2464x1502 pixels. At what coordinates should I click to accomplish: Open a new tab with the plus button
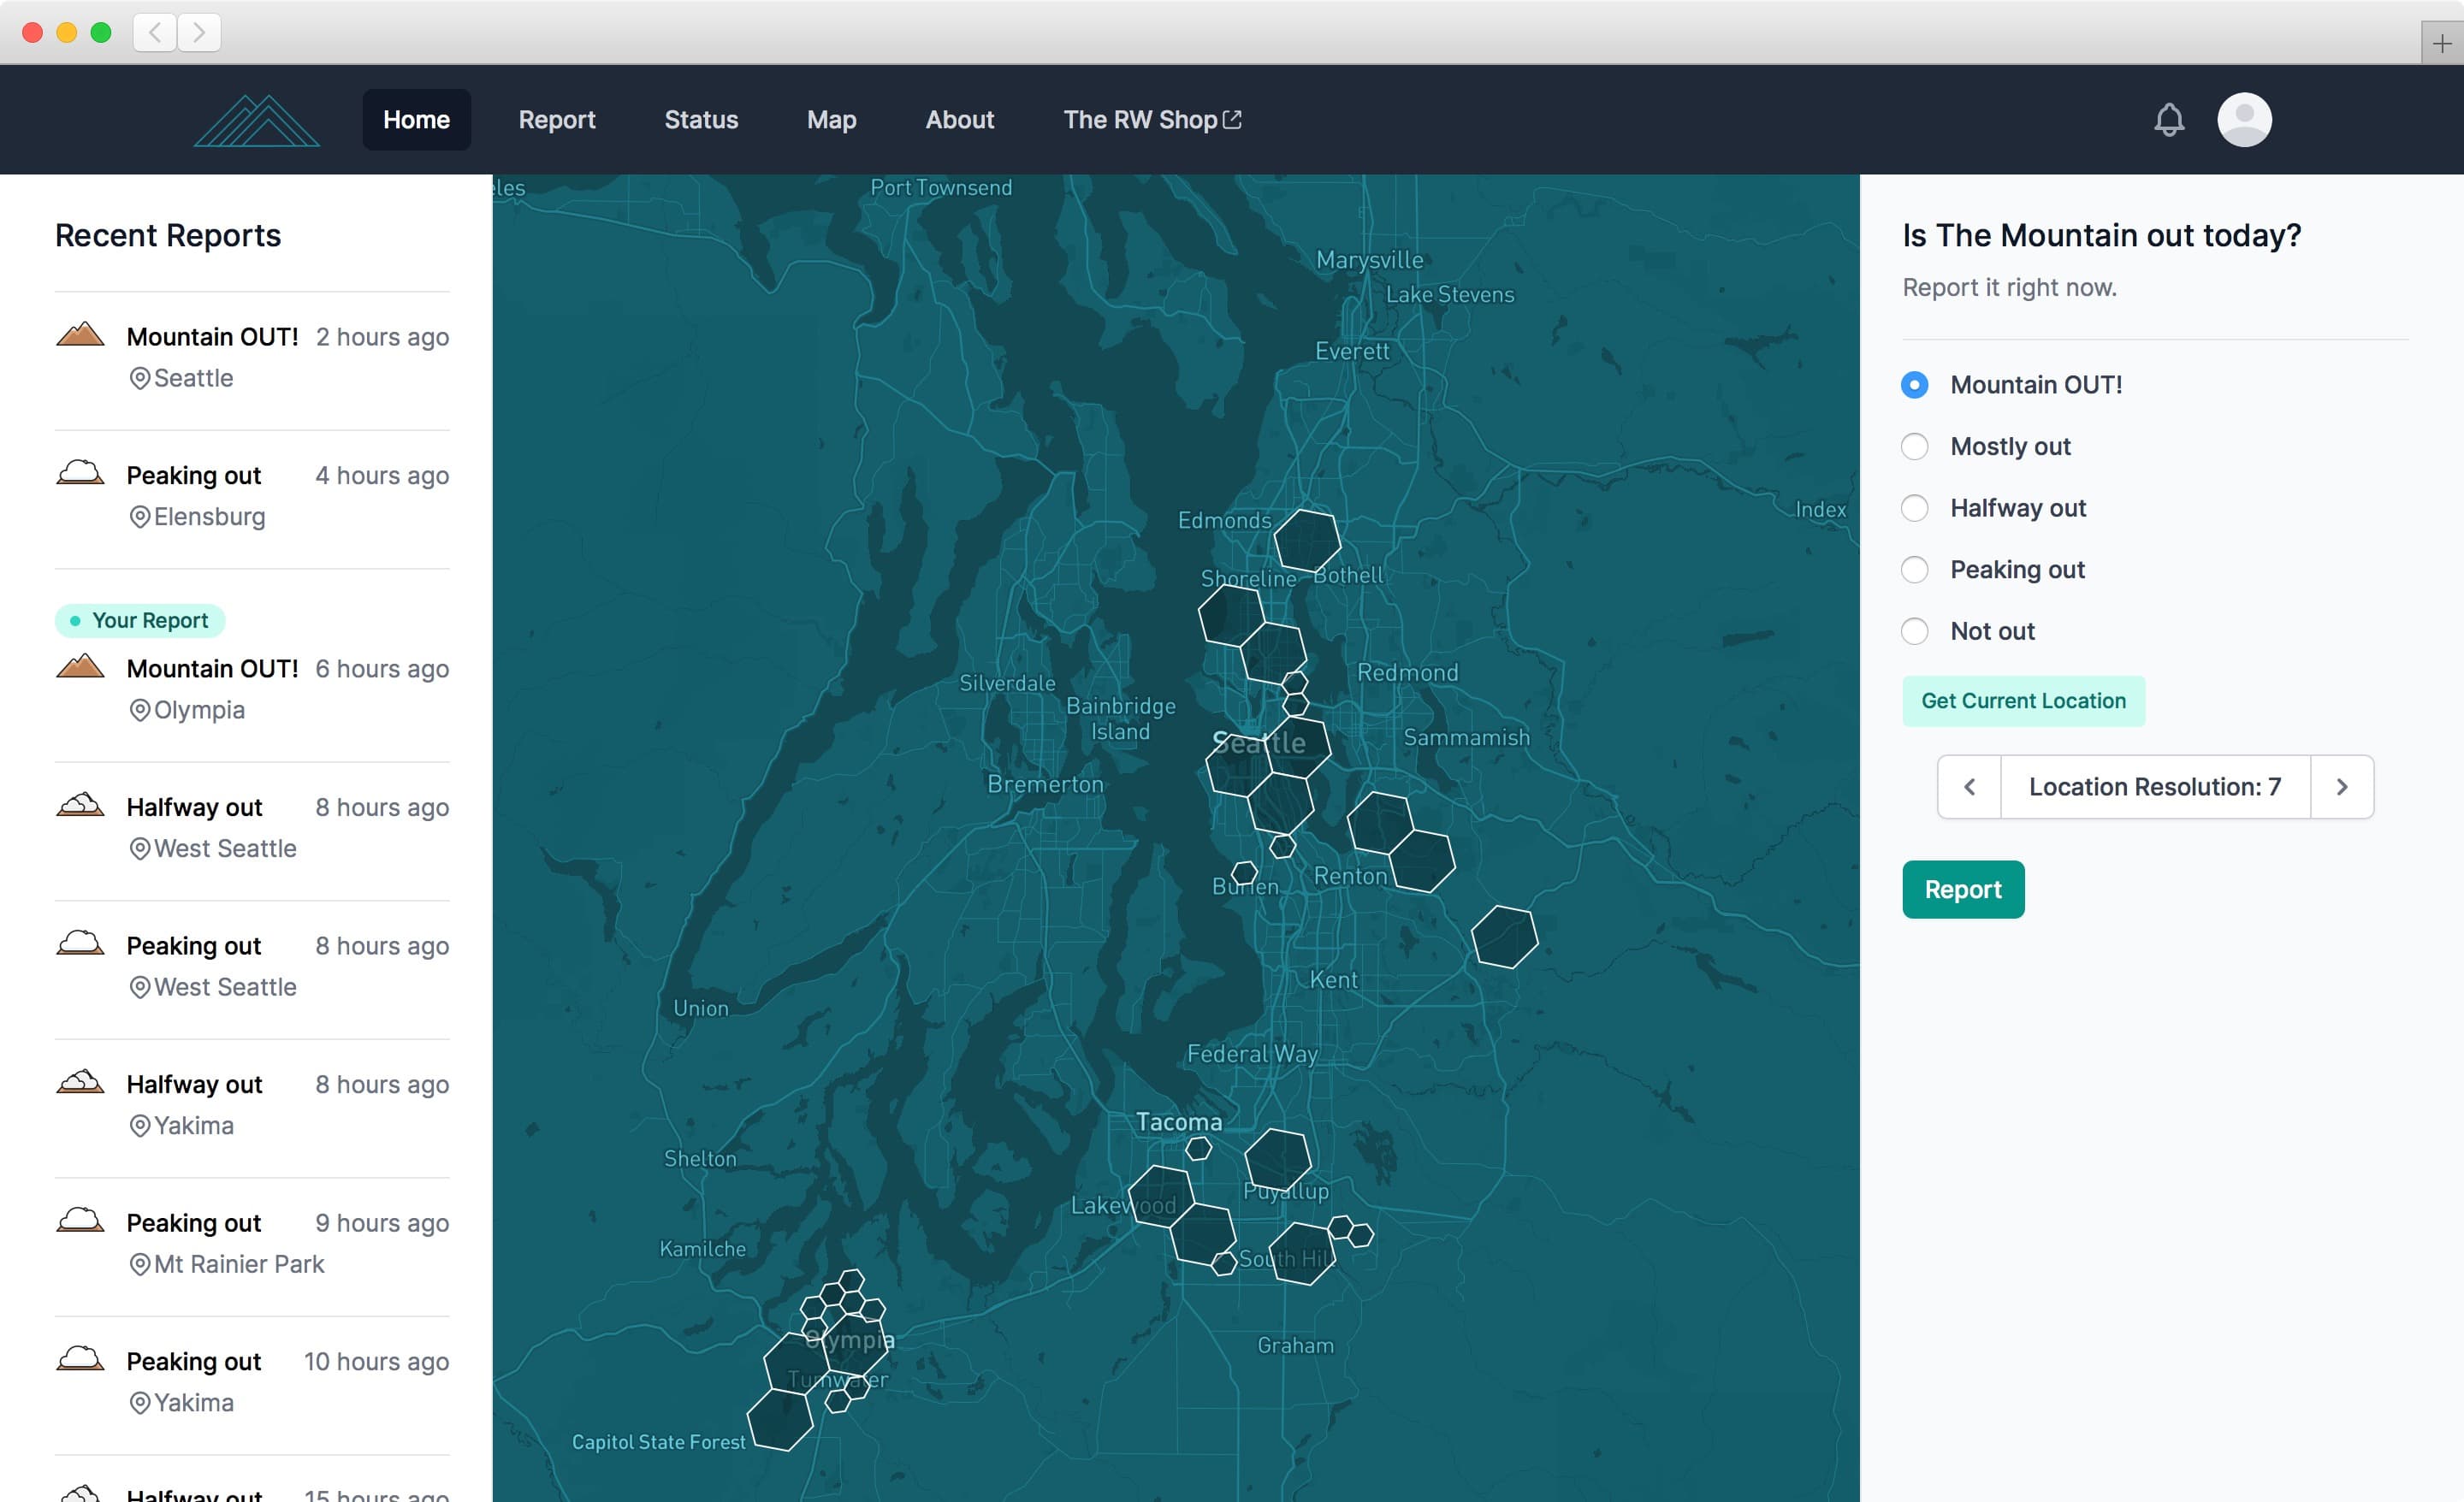[x=2441, y=43]
